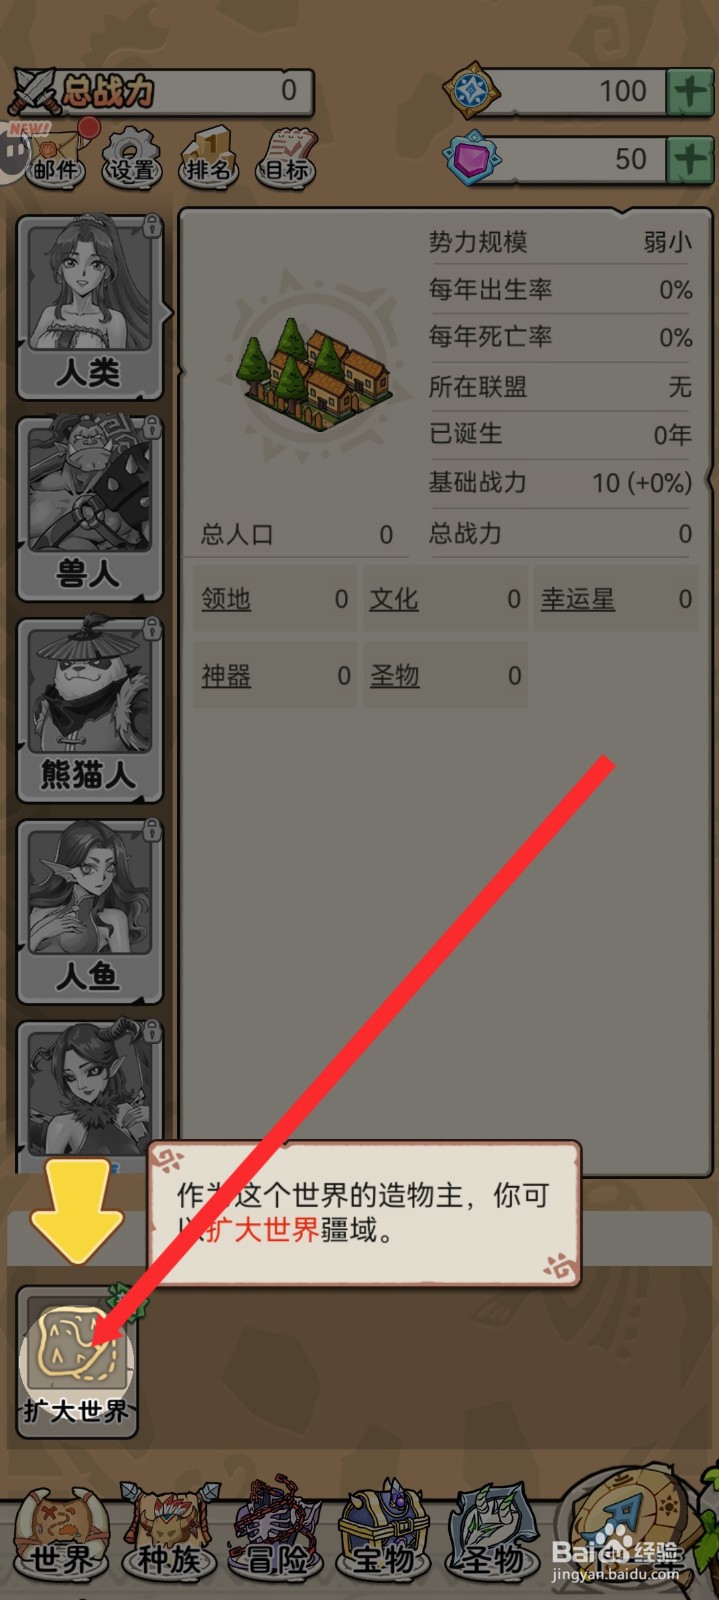Open the 排名 ranking icon

(x=208, y=156)
